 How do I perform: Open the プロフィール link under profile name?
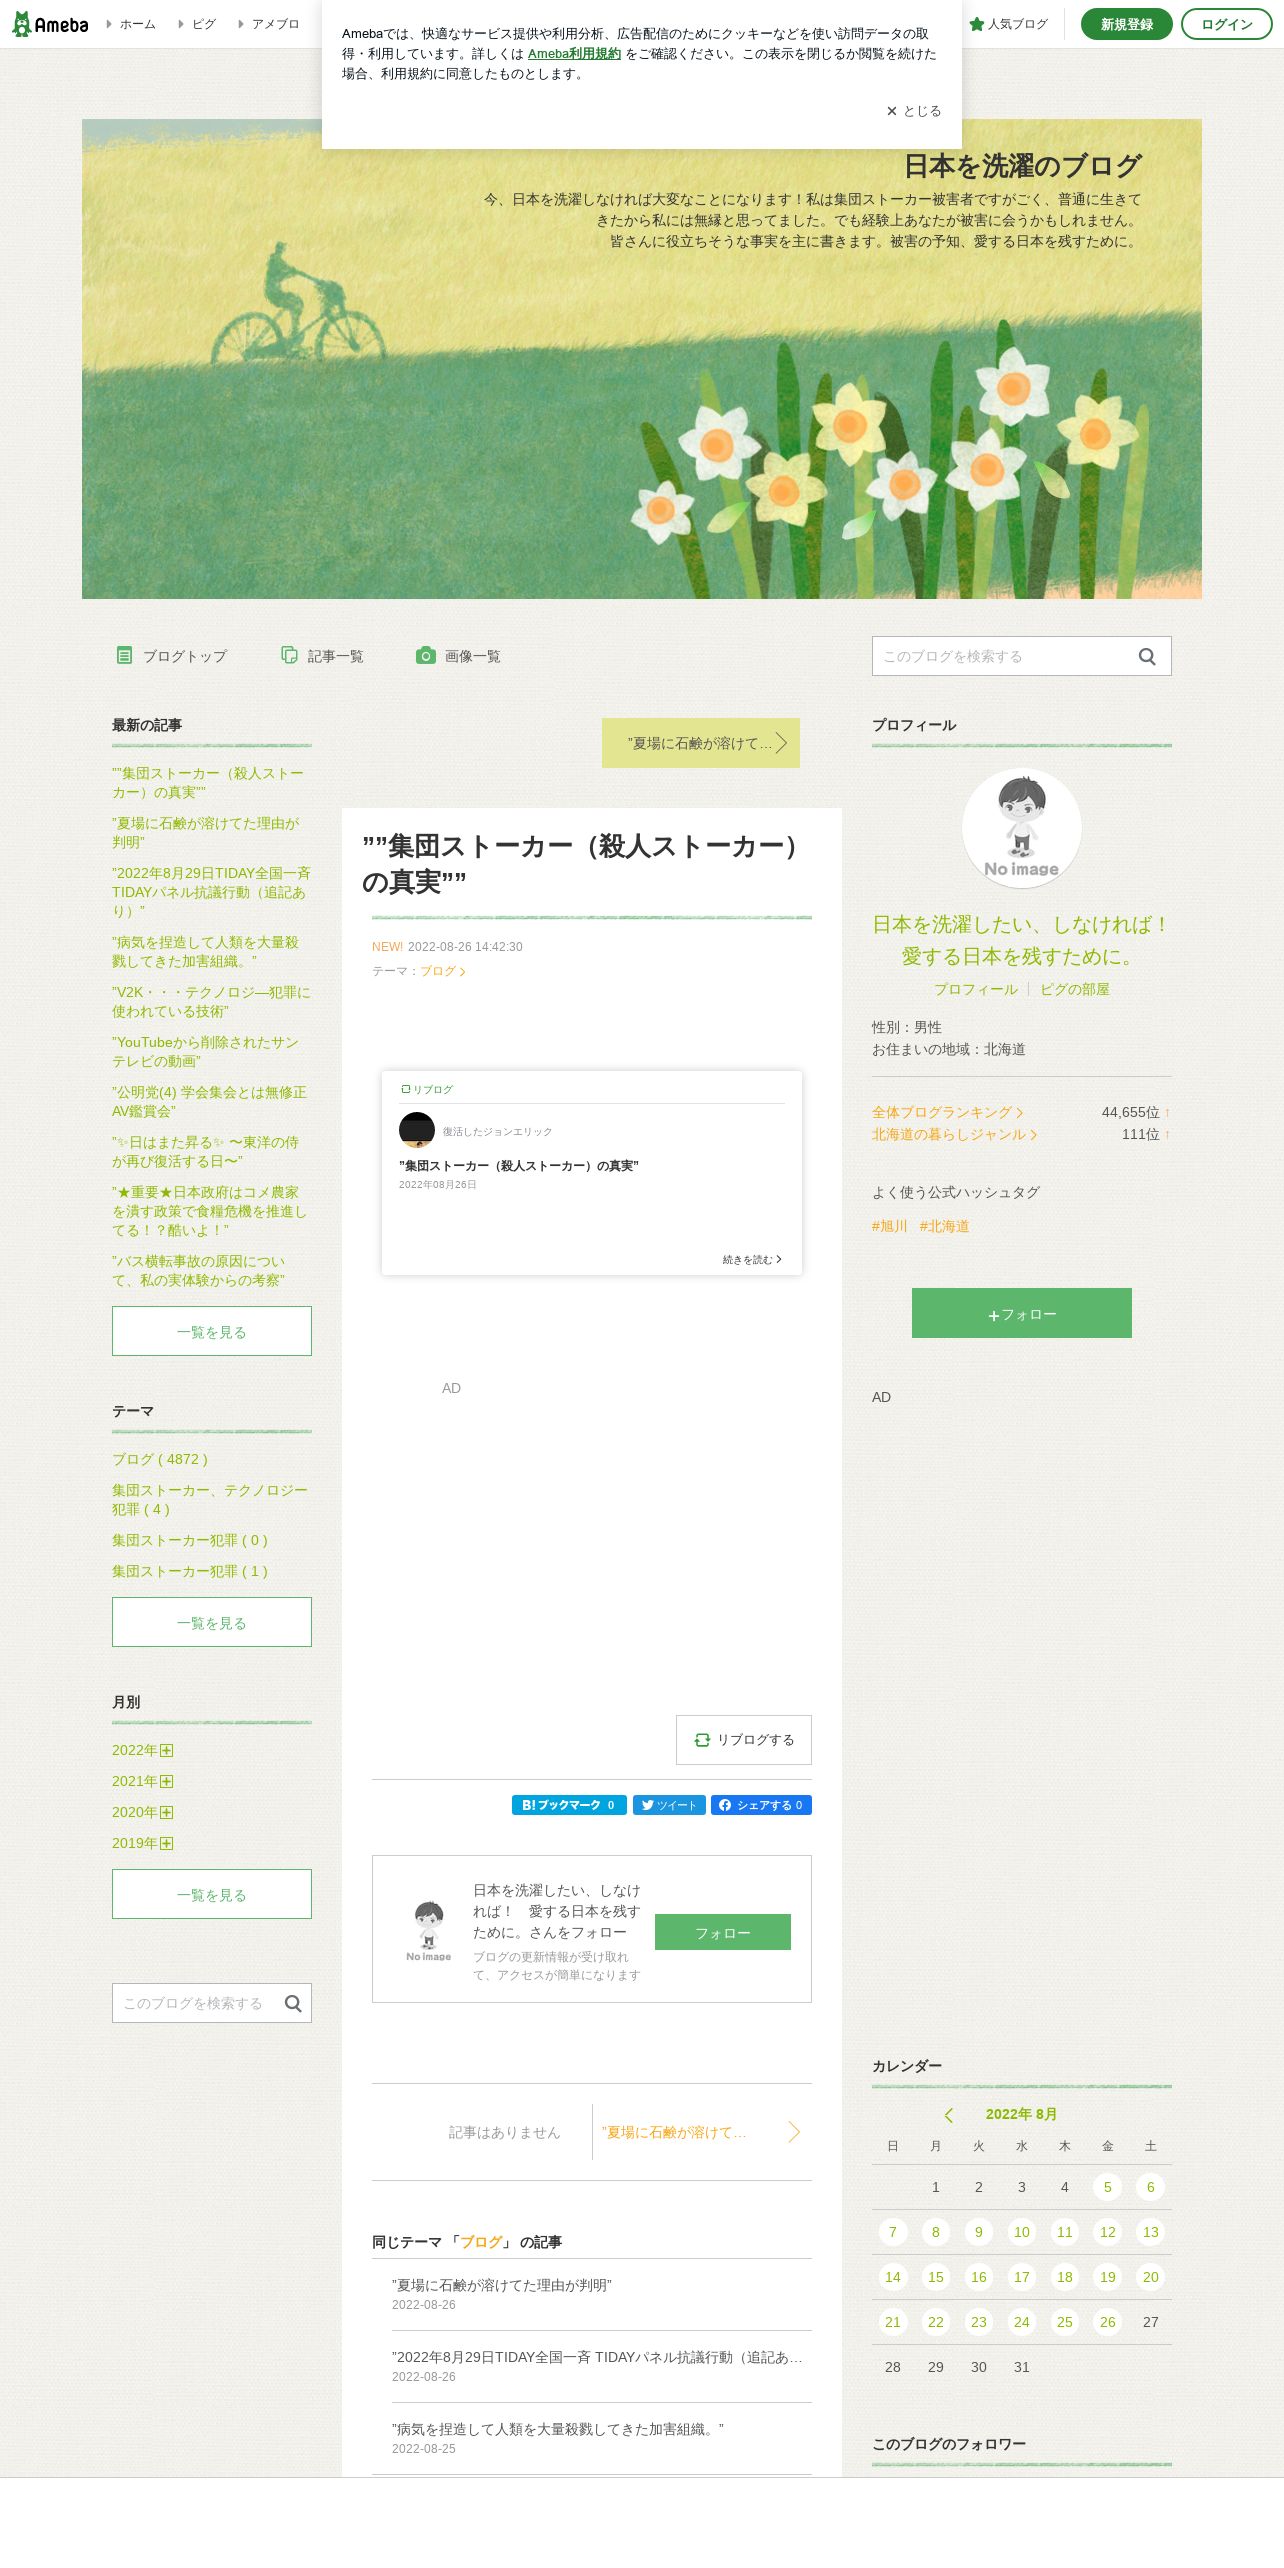click(x=976, y=989)
